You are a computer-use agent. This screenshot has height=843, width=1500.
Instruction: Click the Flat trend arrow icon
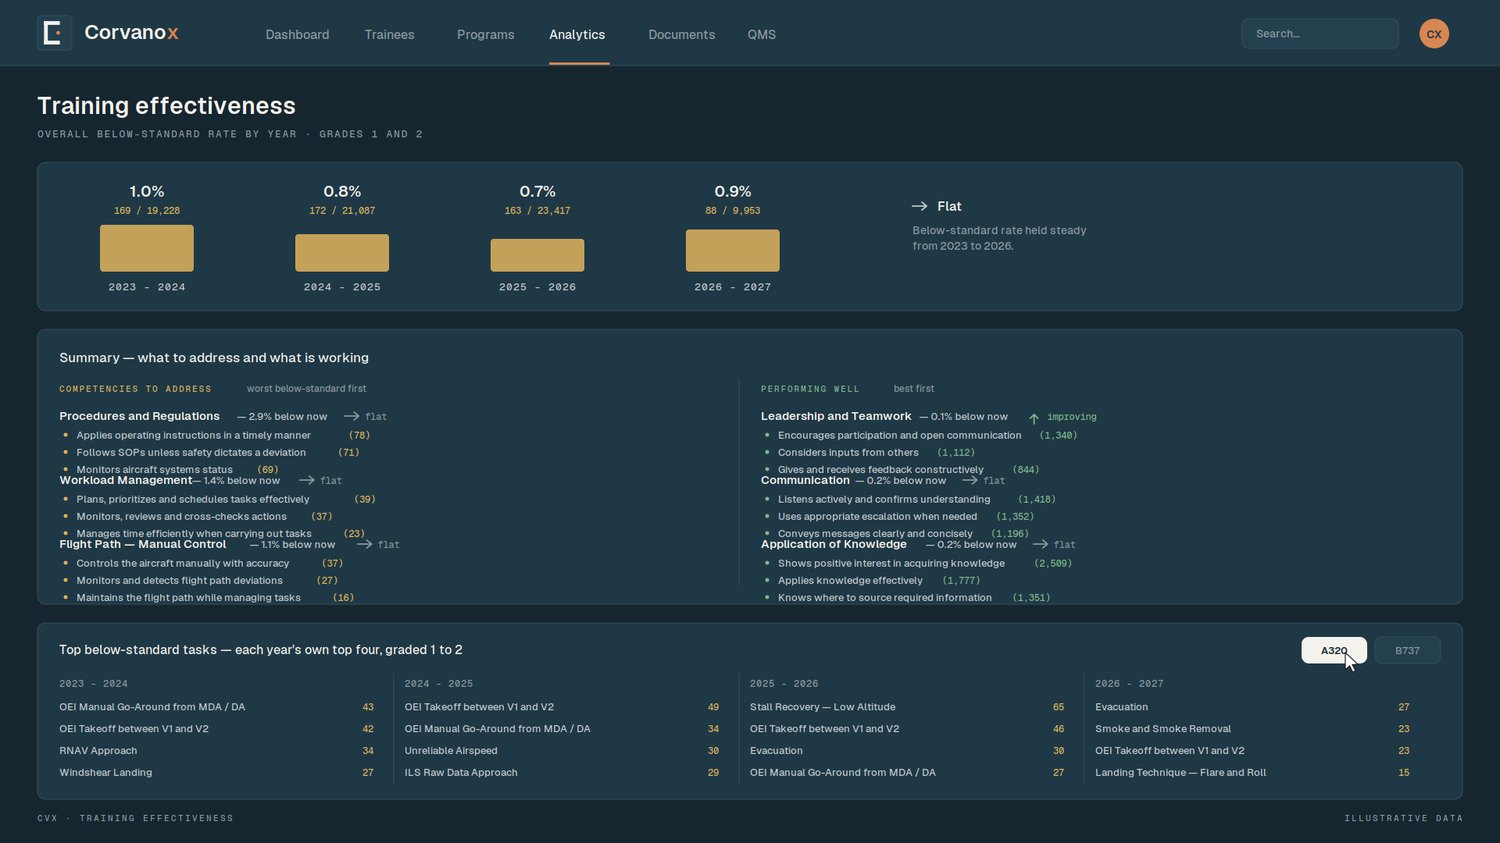[x=920, y=206]
